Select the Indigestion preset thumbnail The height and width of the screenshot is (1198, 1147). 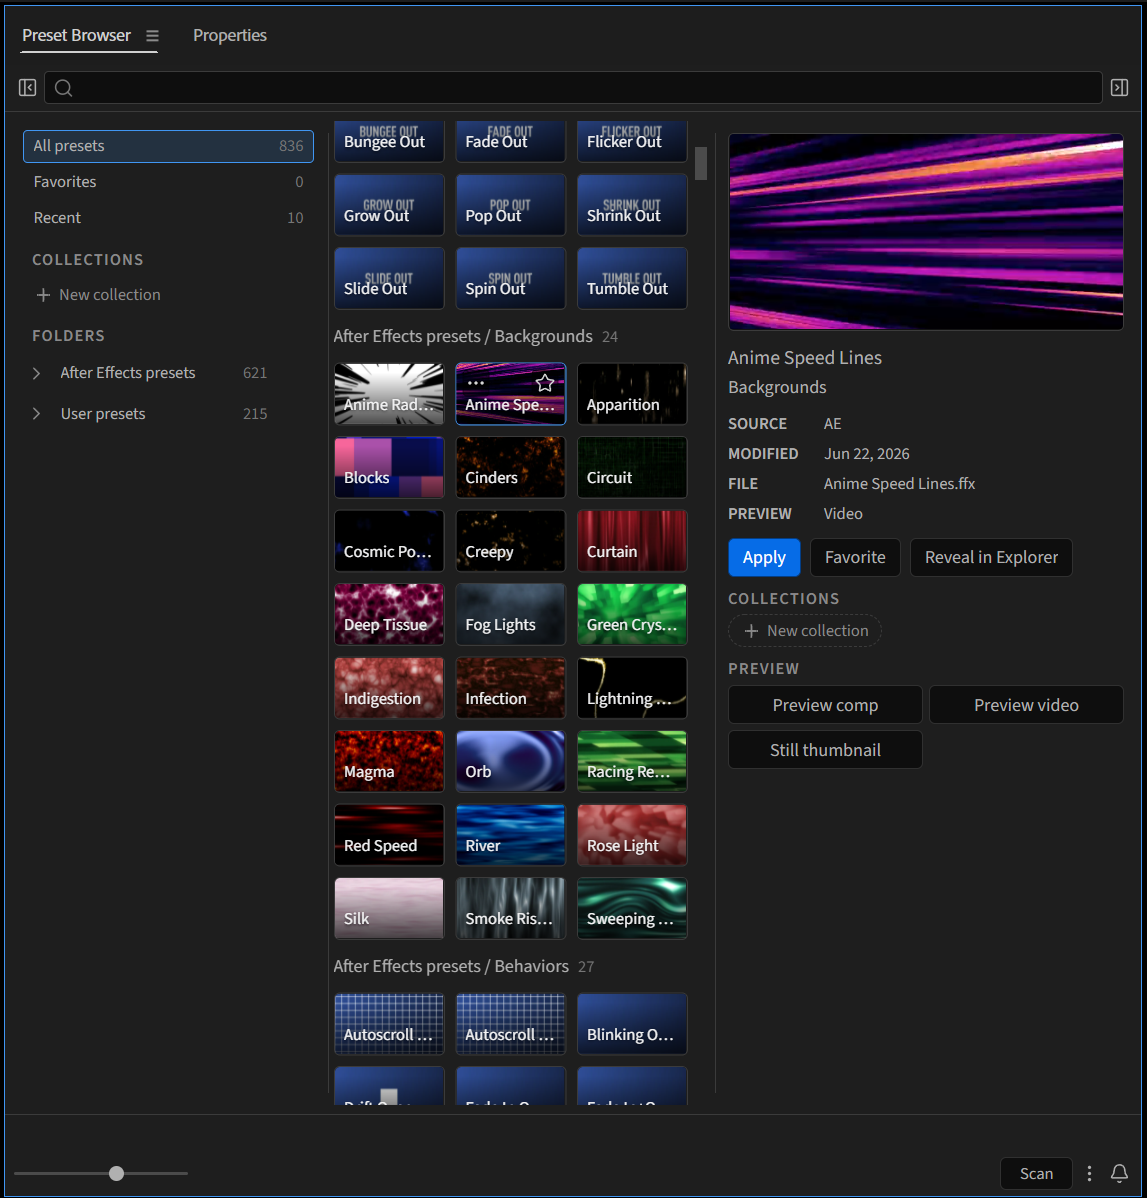tap(389, 688)
